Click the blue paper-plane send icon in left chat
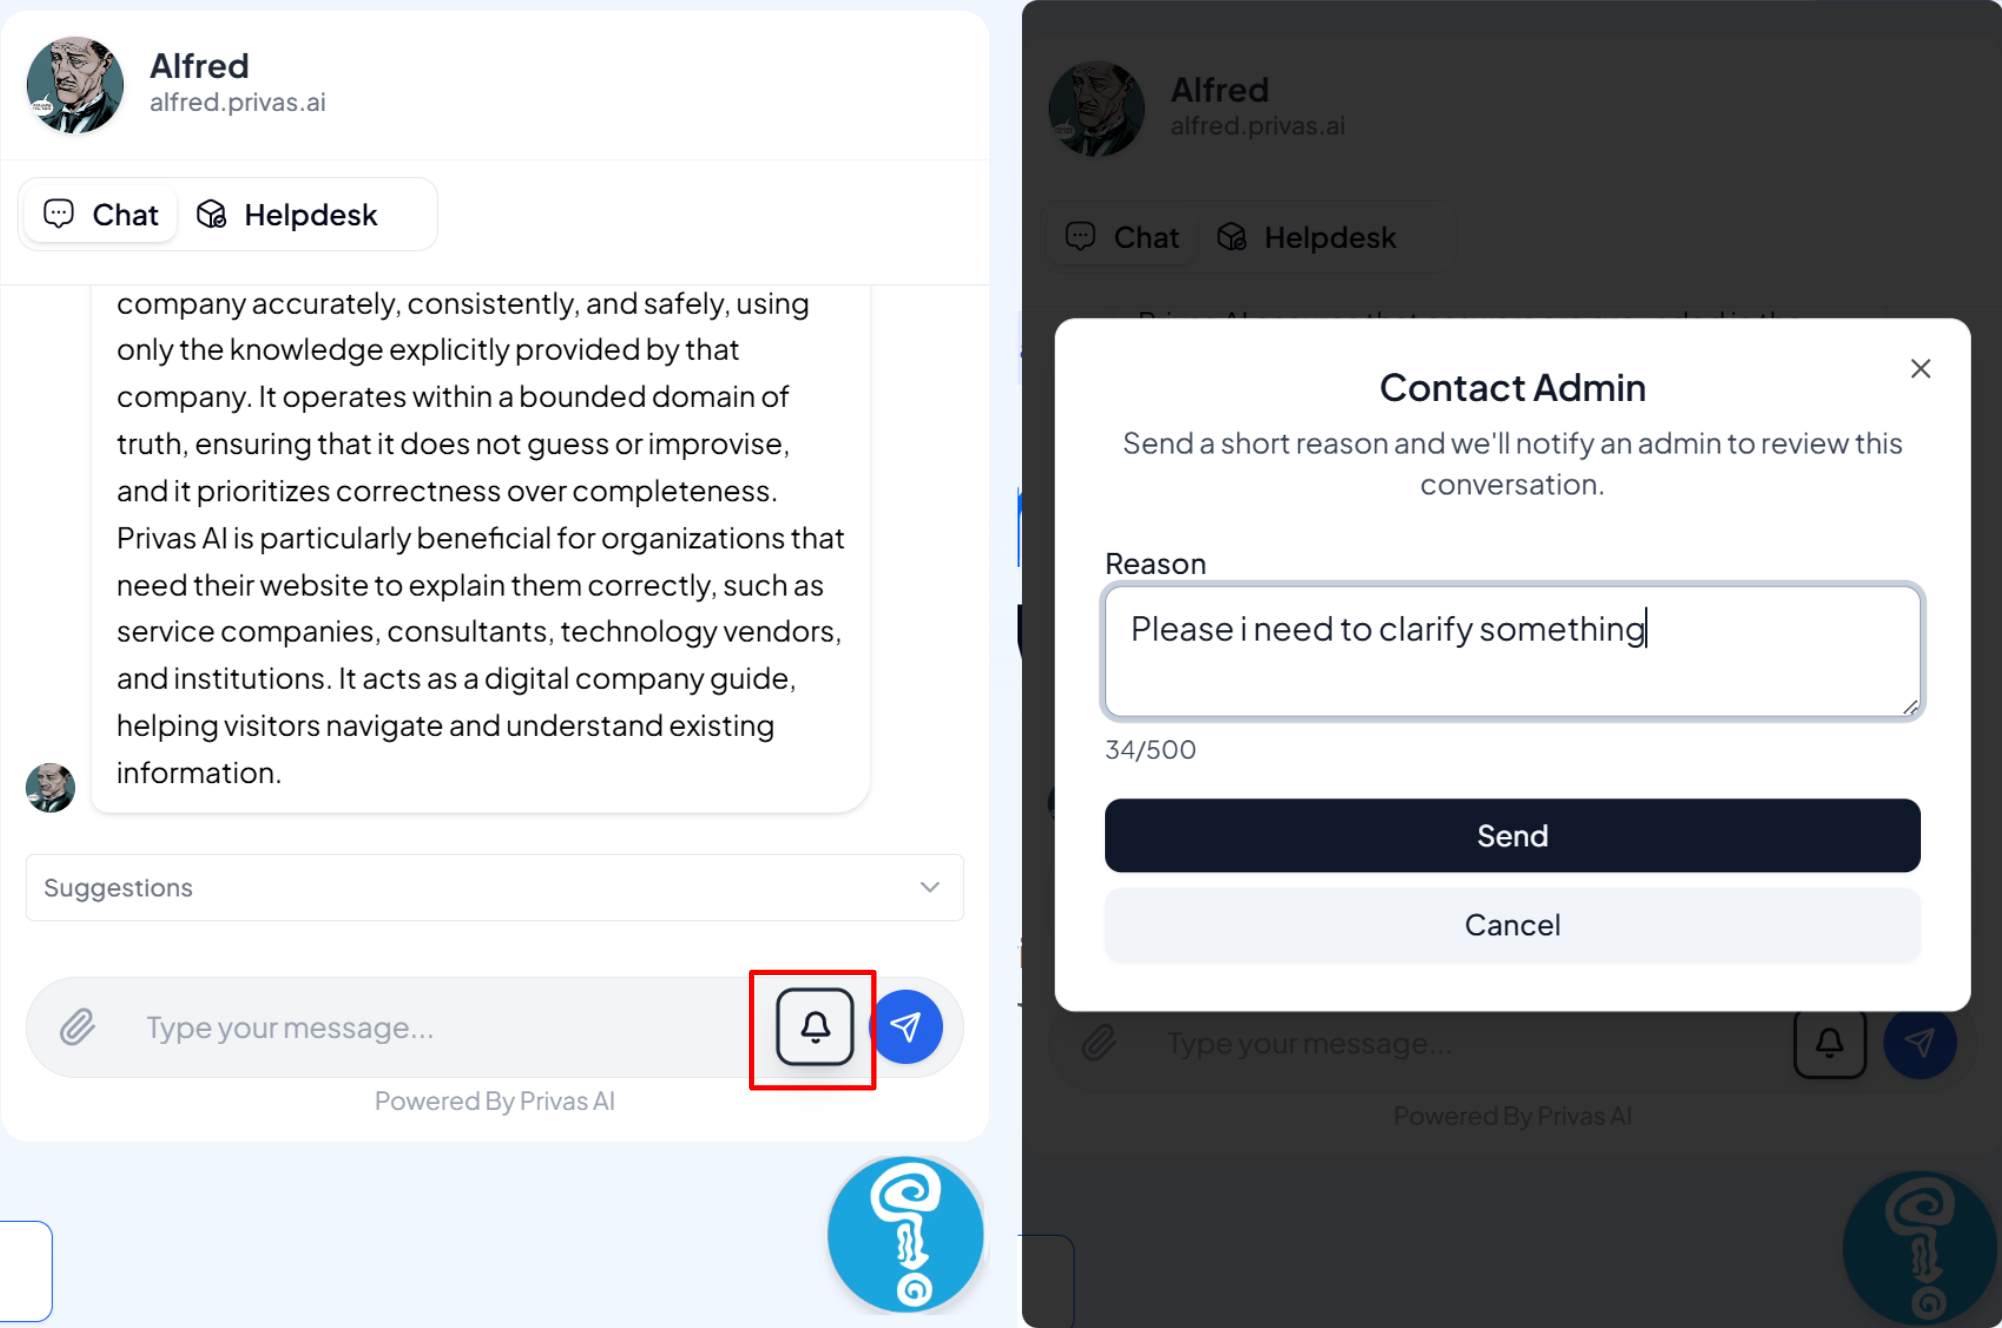Image resolution: width=2002 pixels, height=1328 pixels. [x=906, y=1027]
